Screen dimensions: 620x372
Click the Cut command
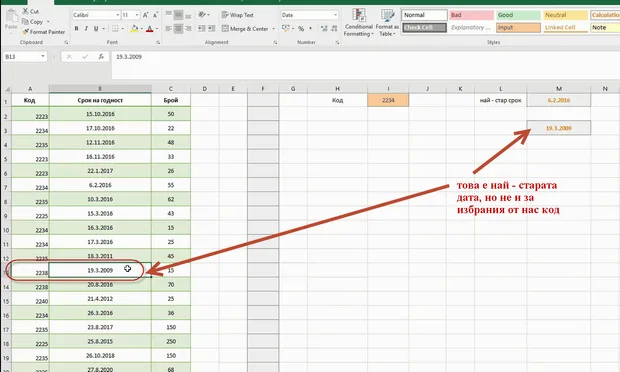(31, 11)
